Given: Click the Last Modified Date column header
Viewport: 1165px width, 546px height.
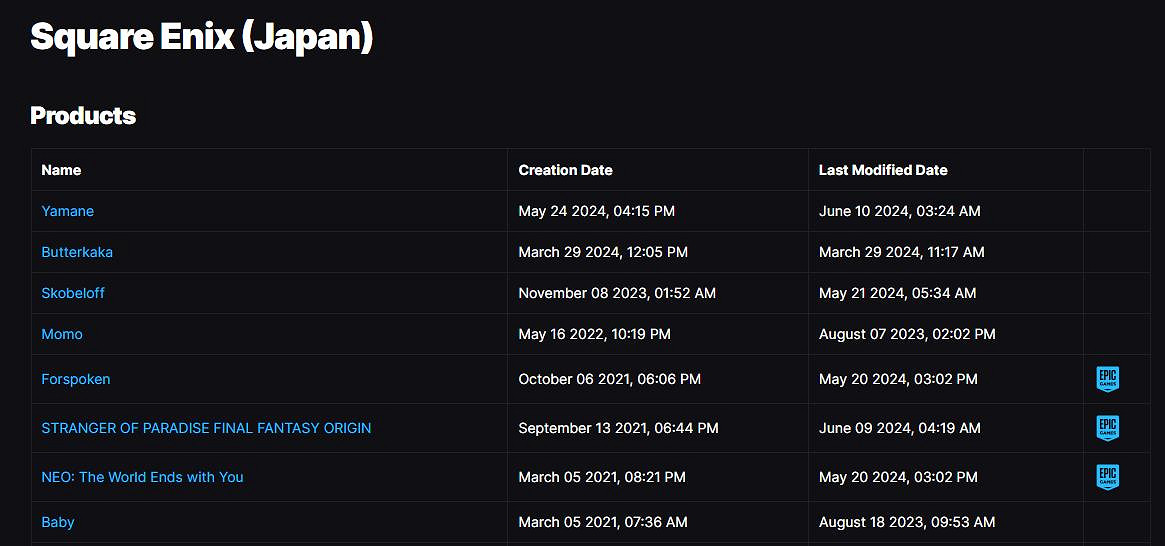Looking at the screenshot, I should (x=883, y=170).
